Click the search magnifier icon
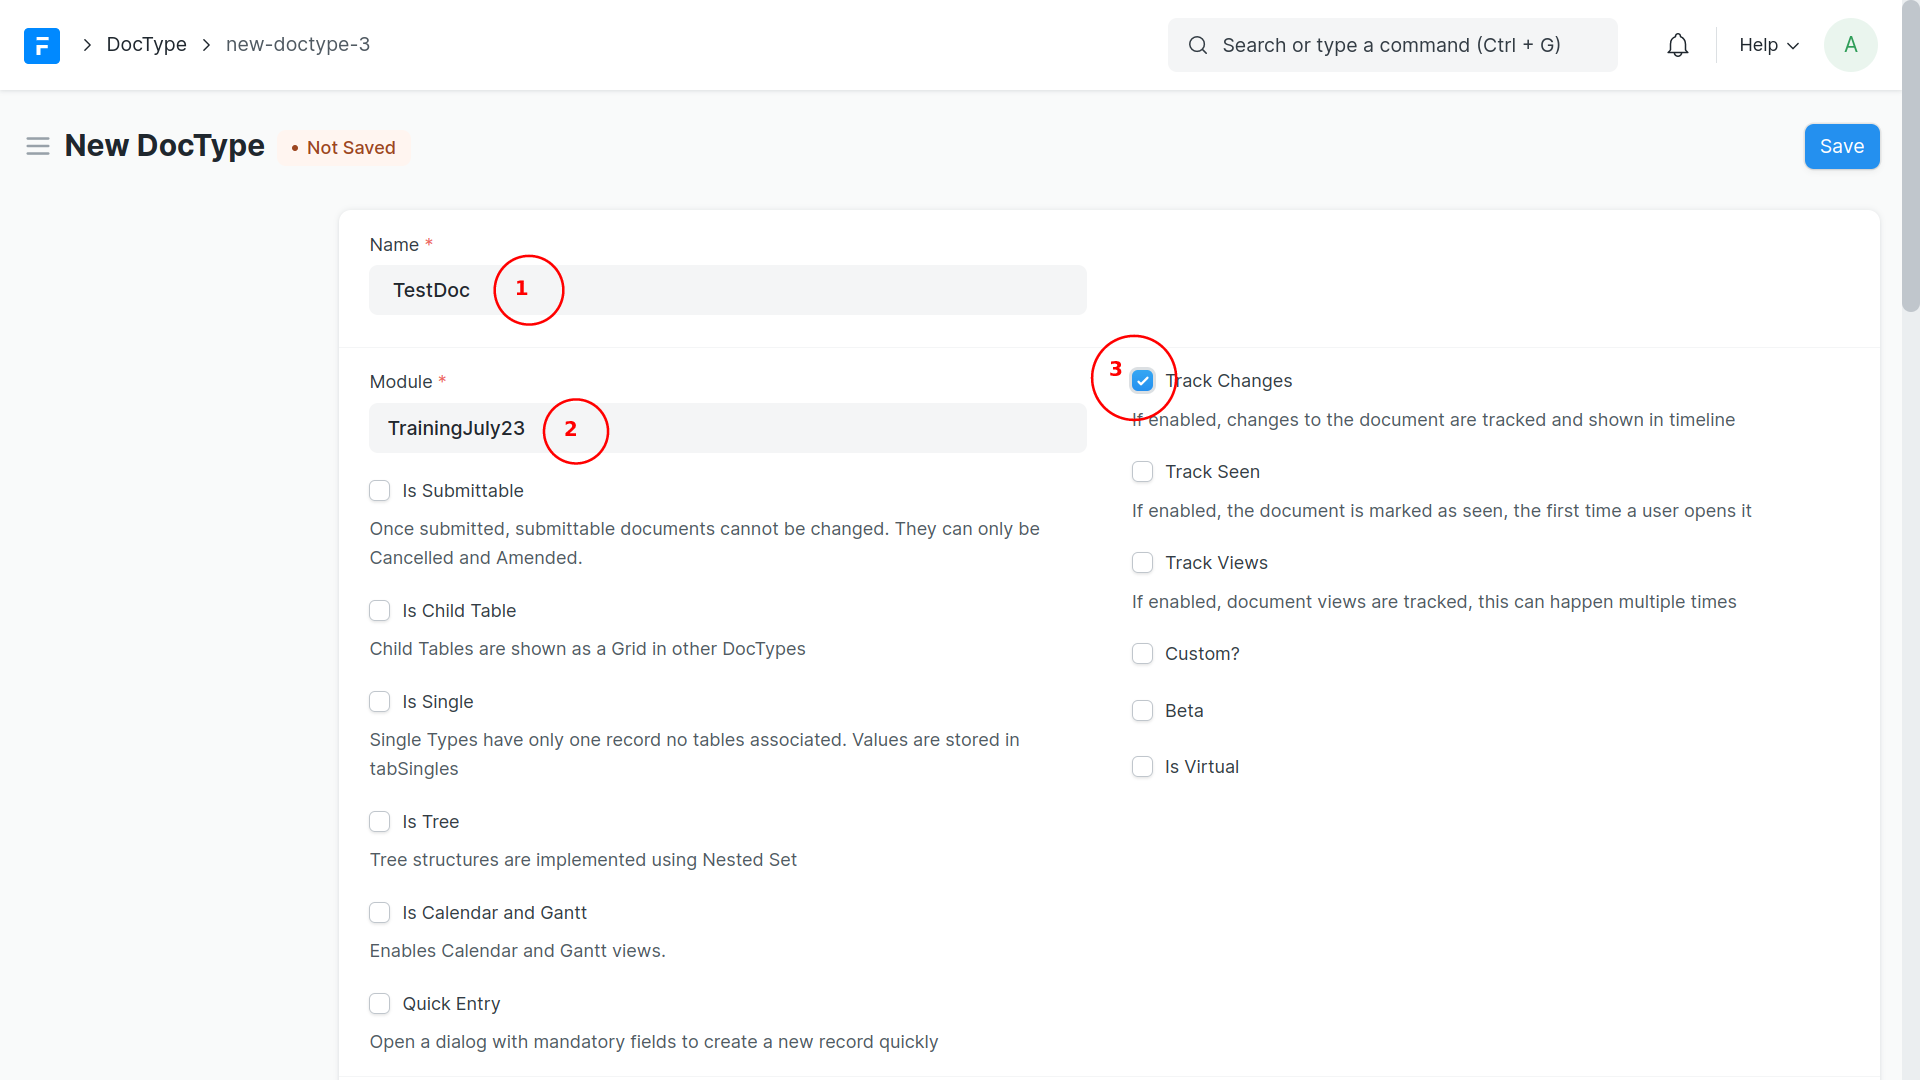Image resolution: width=1920 pixels, height=1080 pixels. [x=1197, y=45]
